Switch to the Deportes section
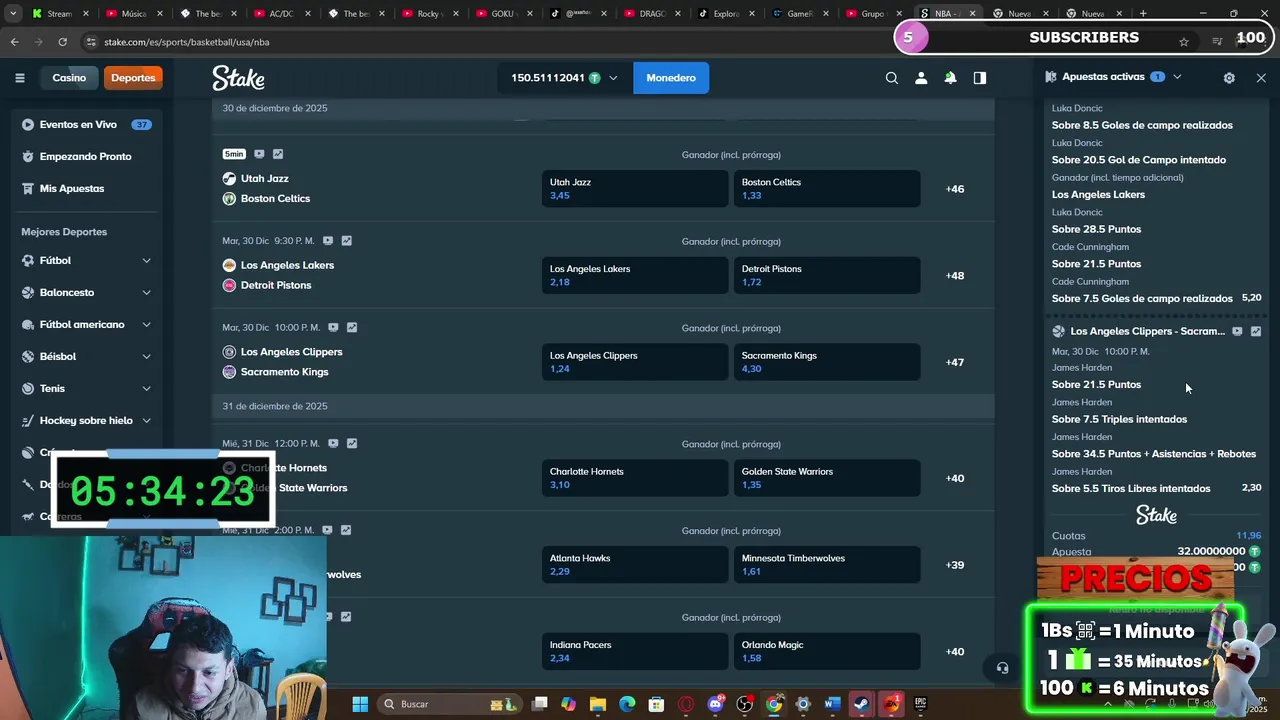1280x720 pixels. pyautogui.click(x=133, y=78)
